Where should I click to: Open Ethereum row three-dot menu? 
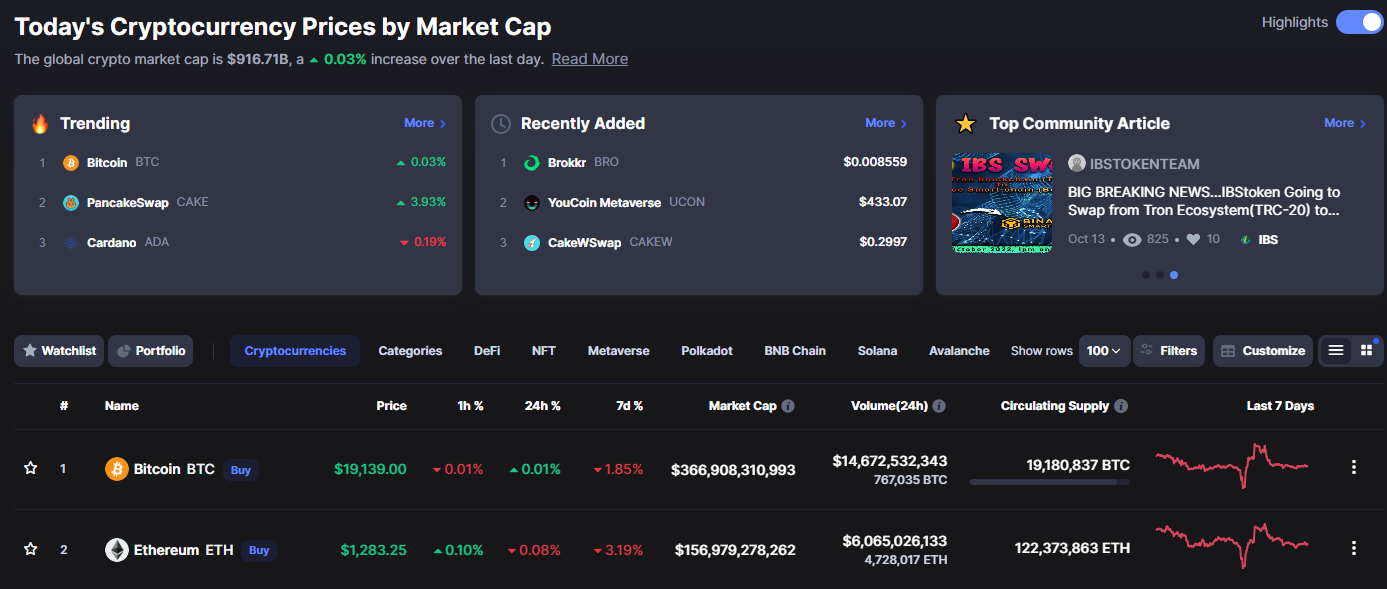click(1354, 548)
